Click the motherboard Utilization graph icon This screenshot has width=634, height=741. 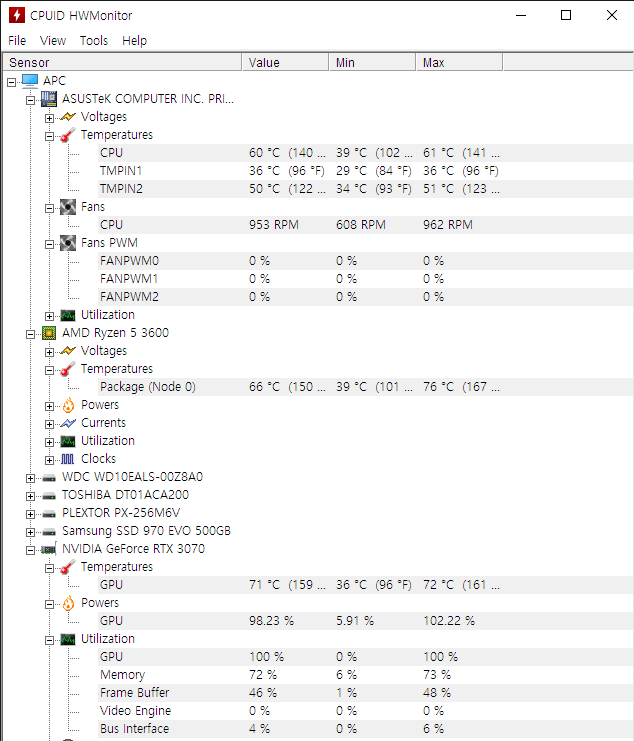(68, 315)
